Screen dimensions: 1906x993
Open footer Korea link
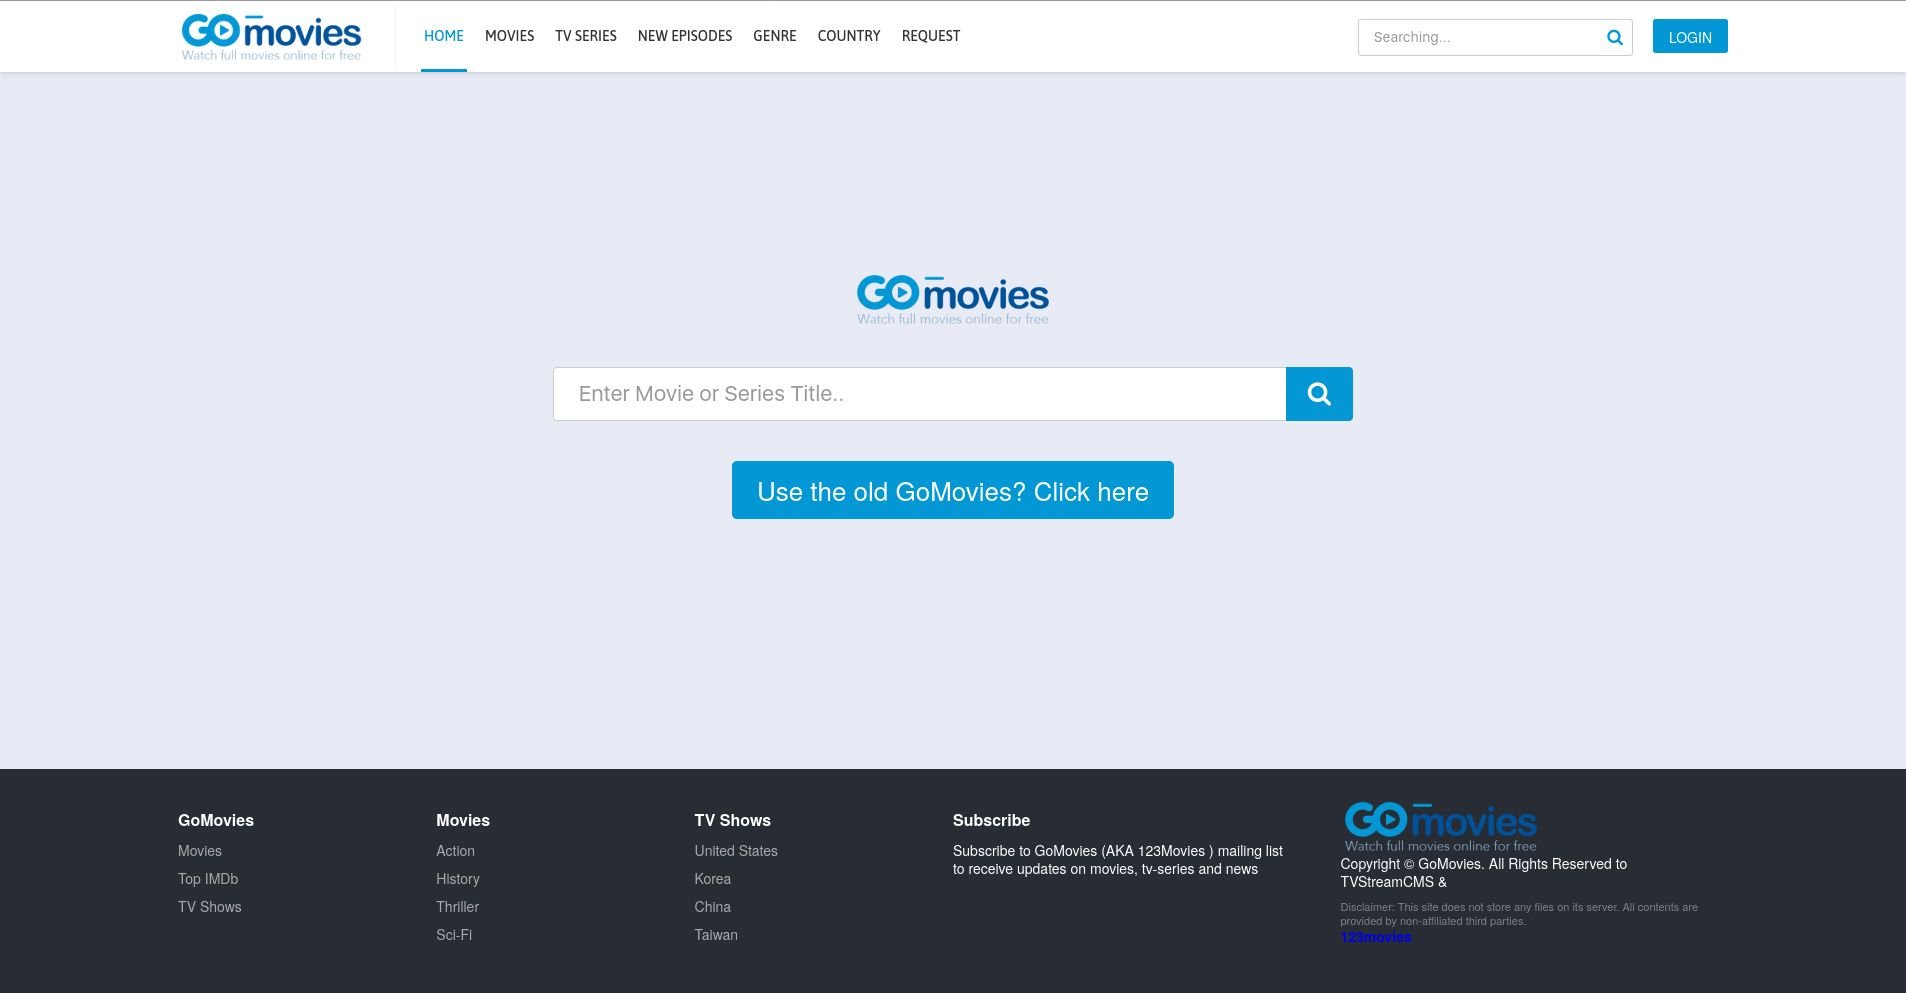pos(713,879)
